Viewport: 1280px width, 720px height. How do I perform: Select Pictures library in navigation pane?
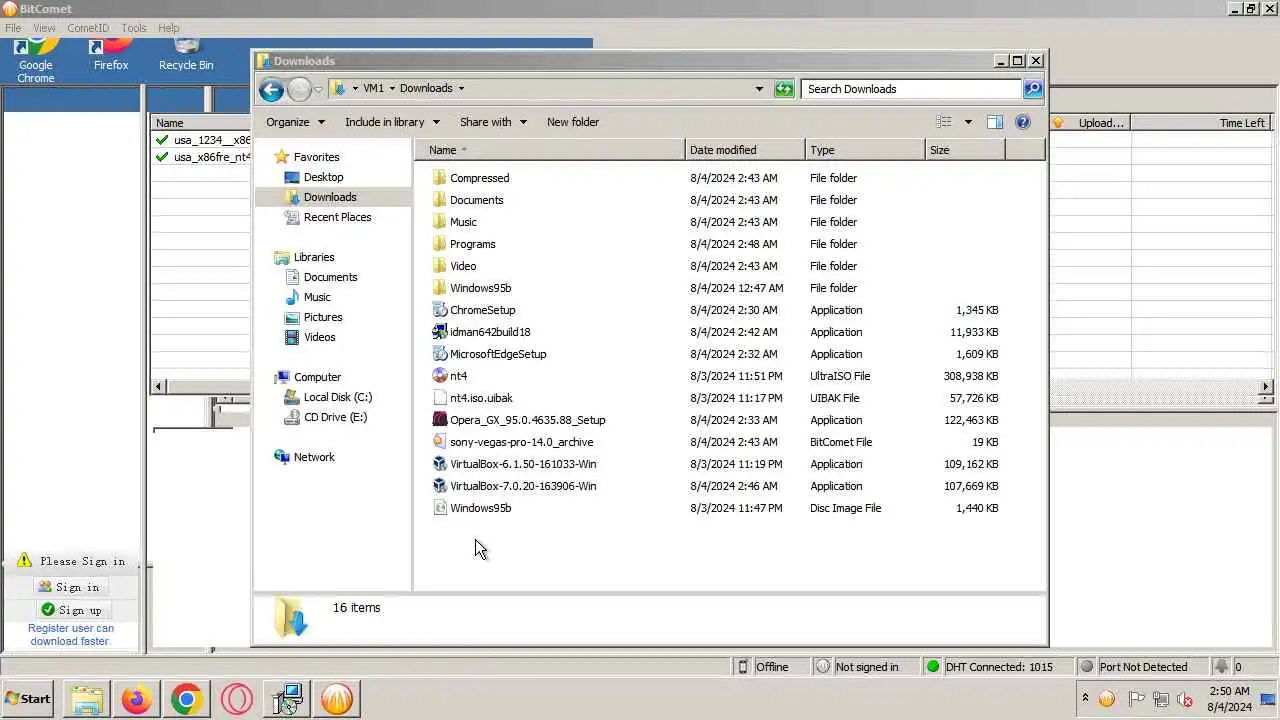323,317
